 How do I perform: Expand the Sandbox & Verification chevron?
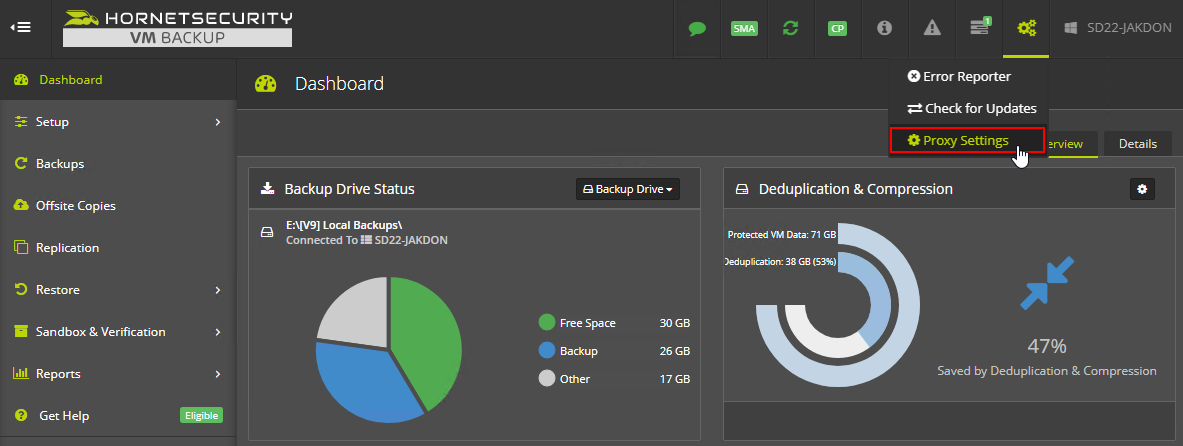pos(217,332)
